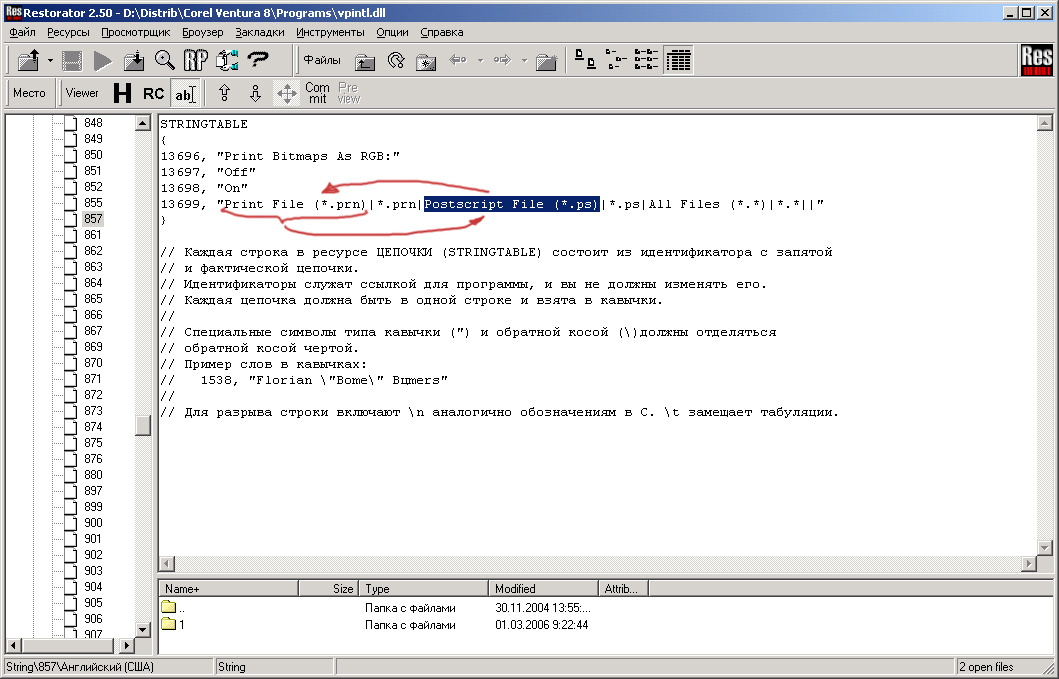Click the Extract resource download icon
This screenshot has width=1059, height=679.
point(134,60)
